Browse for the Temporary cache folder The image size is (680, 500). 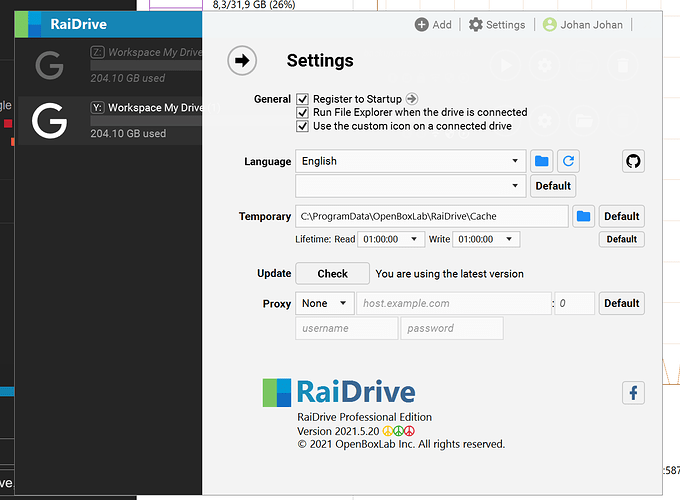coord(583,216)
